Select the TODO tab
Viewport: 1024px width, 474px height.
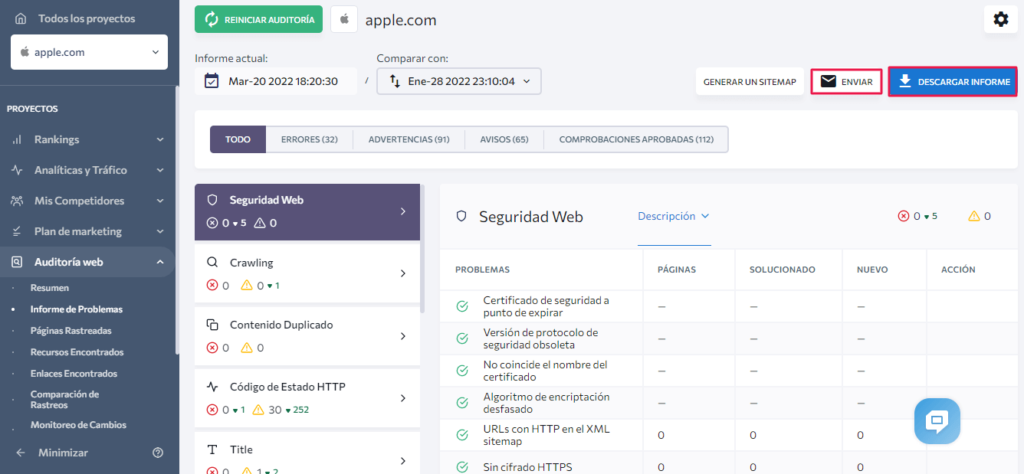238,140
